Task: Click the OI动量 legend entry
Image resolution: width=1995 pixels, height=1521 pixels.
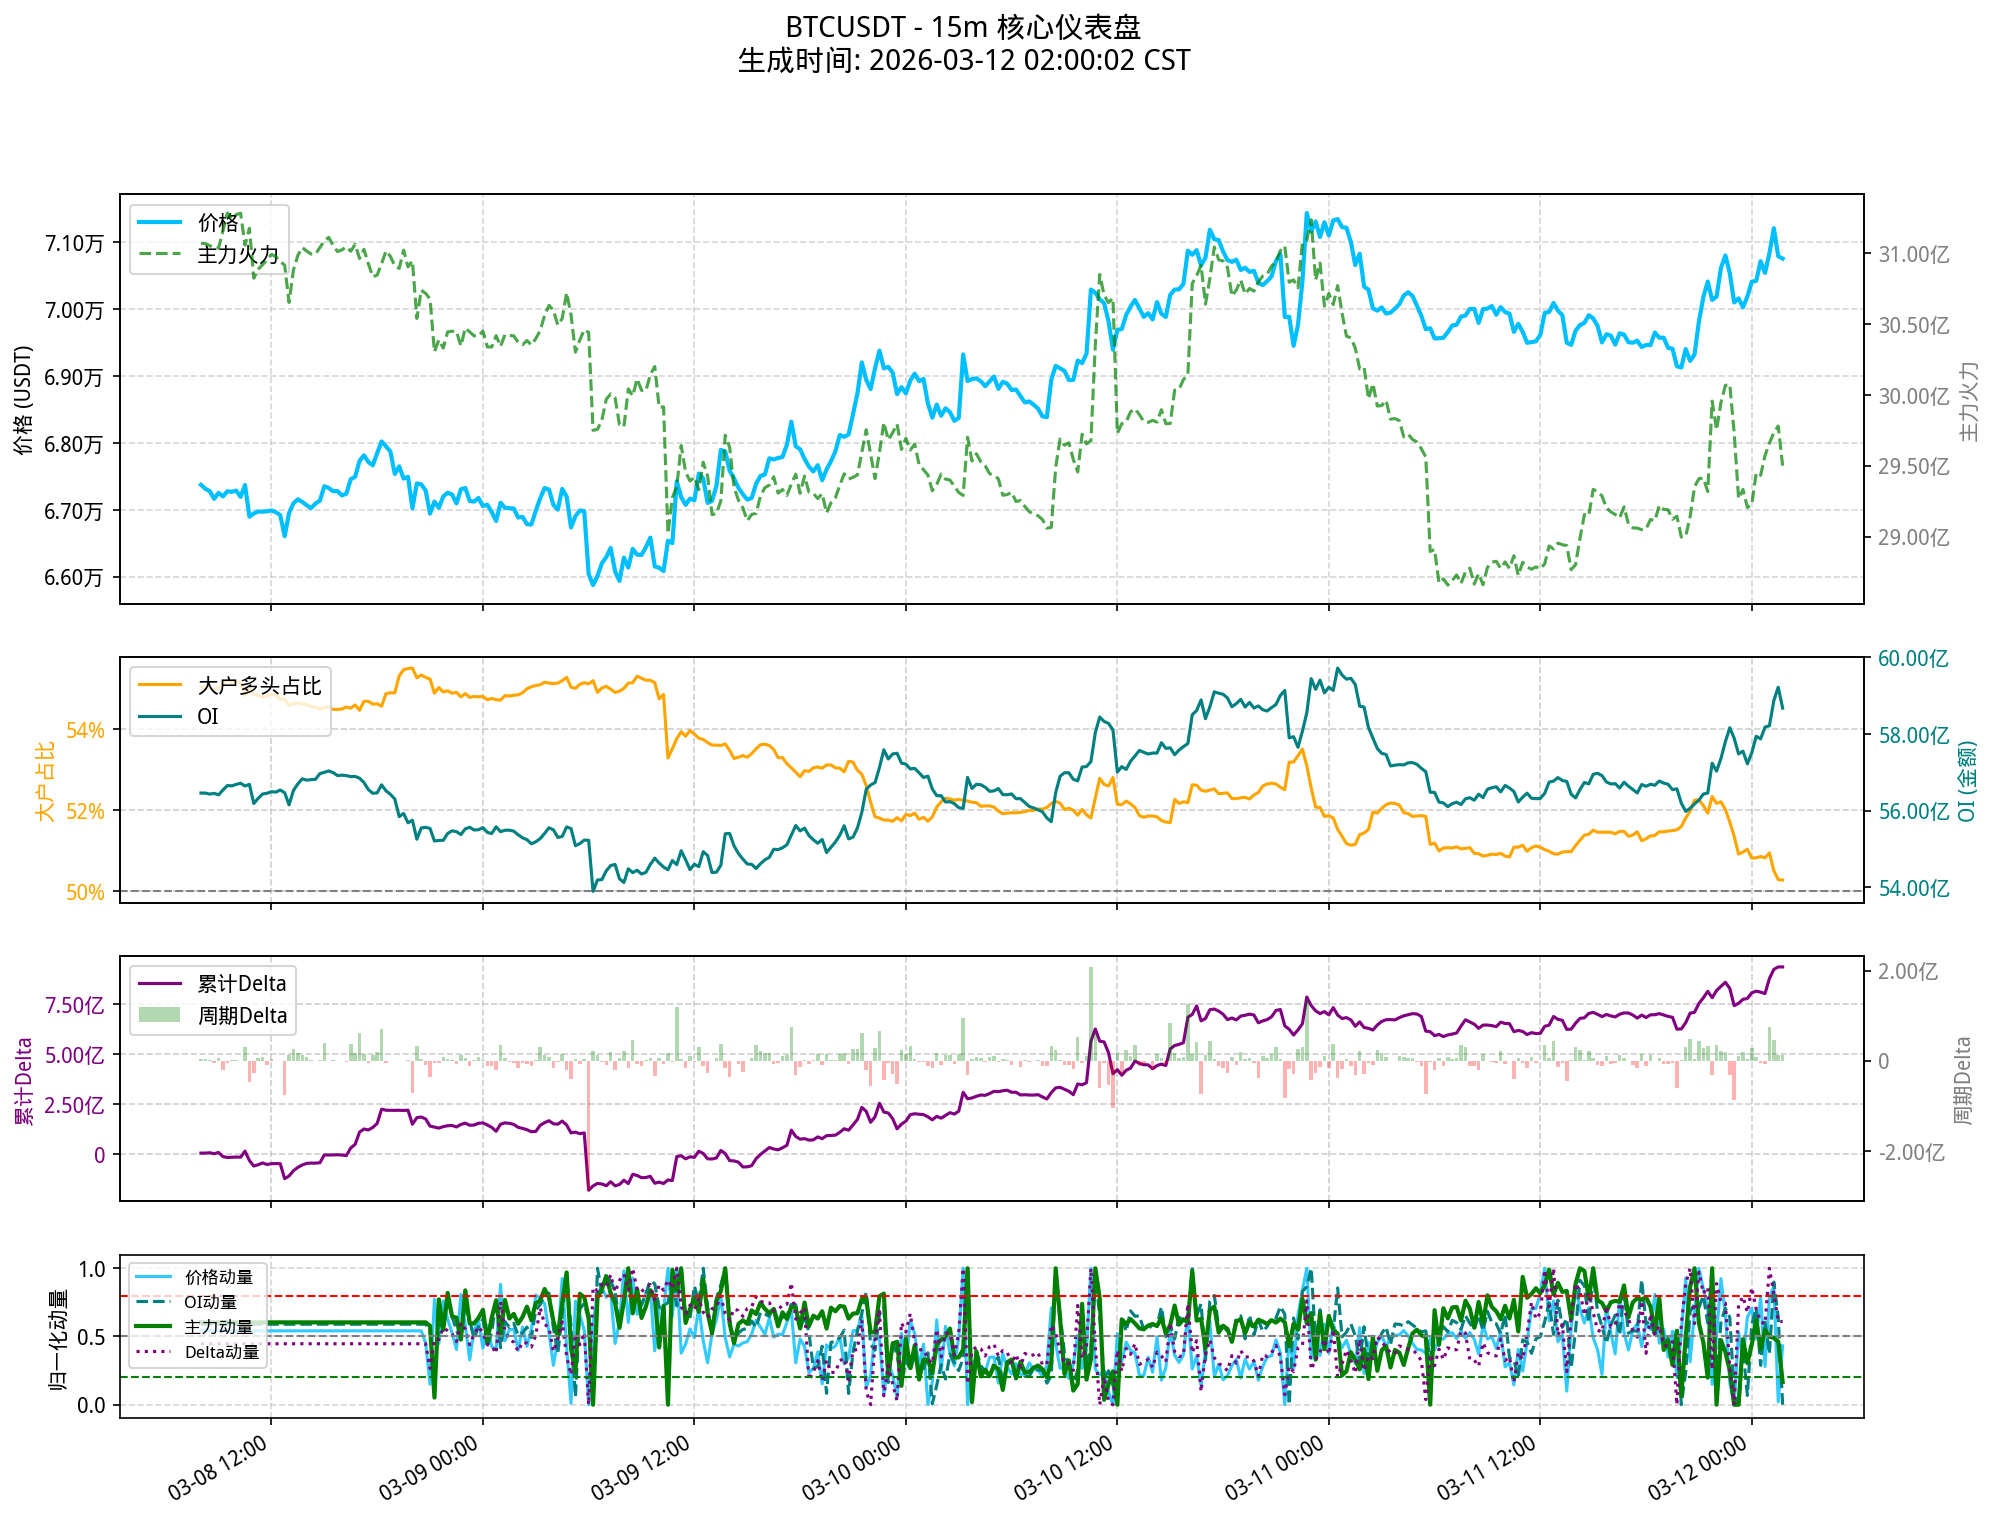Action: click(x=210, y=1302)
